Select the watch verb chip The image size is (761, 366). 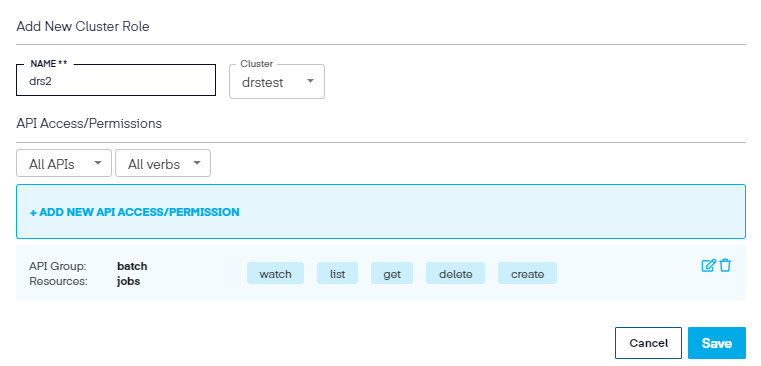tap(275, 273)
